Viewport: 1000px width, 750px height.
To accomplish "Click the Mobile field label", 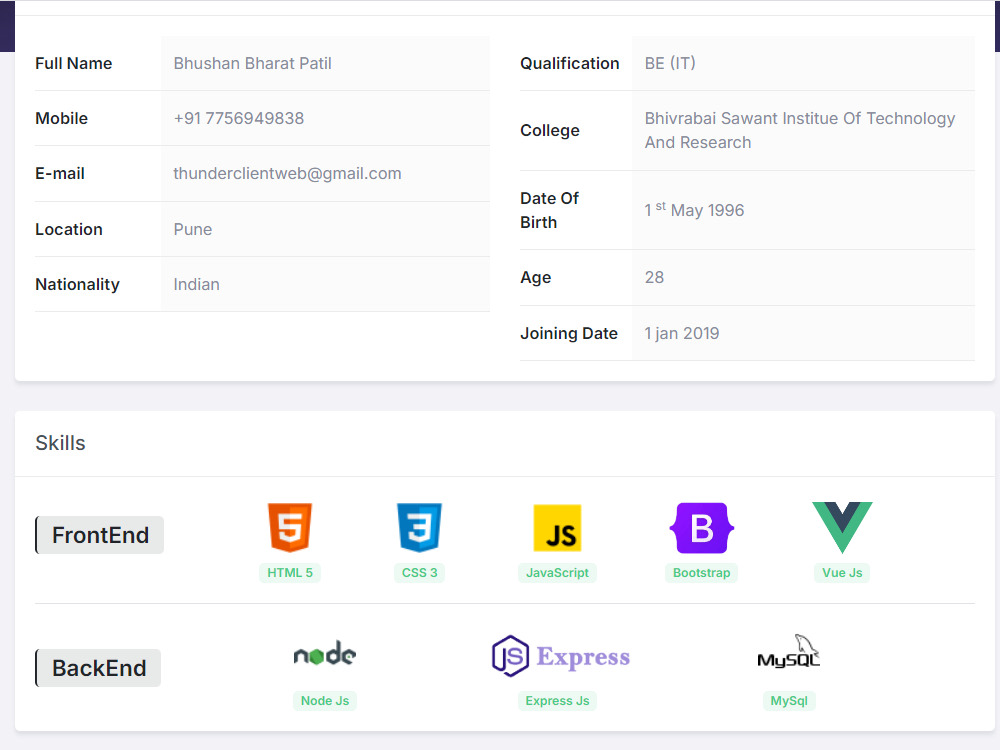I will (x=61, y=118).
